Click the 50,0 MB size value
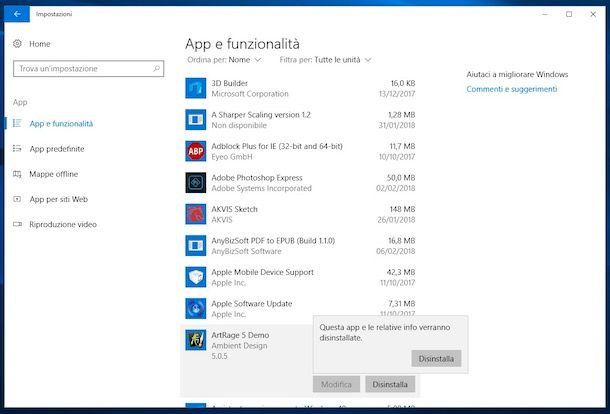 (401, 178)
